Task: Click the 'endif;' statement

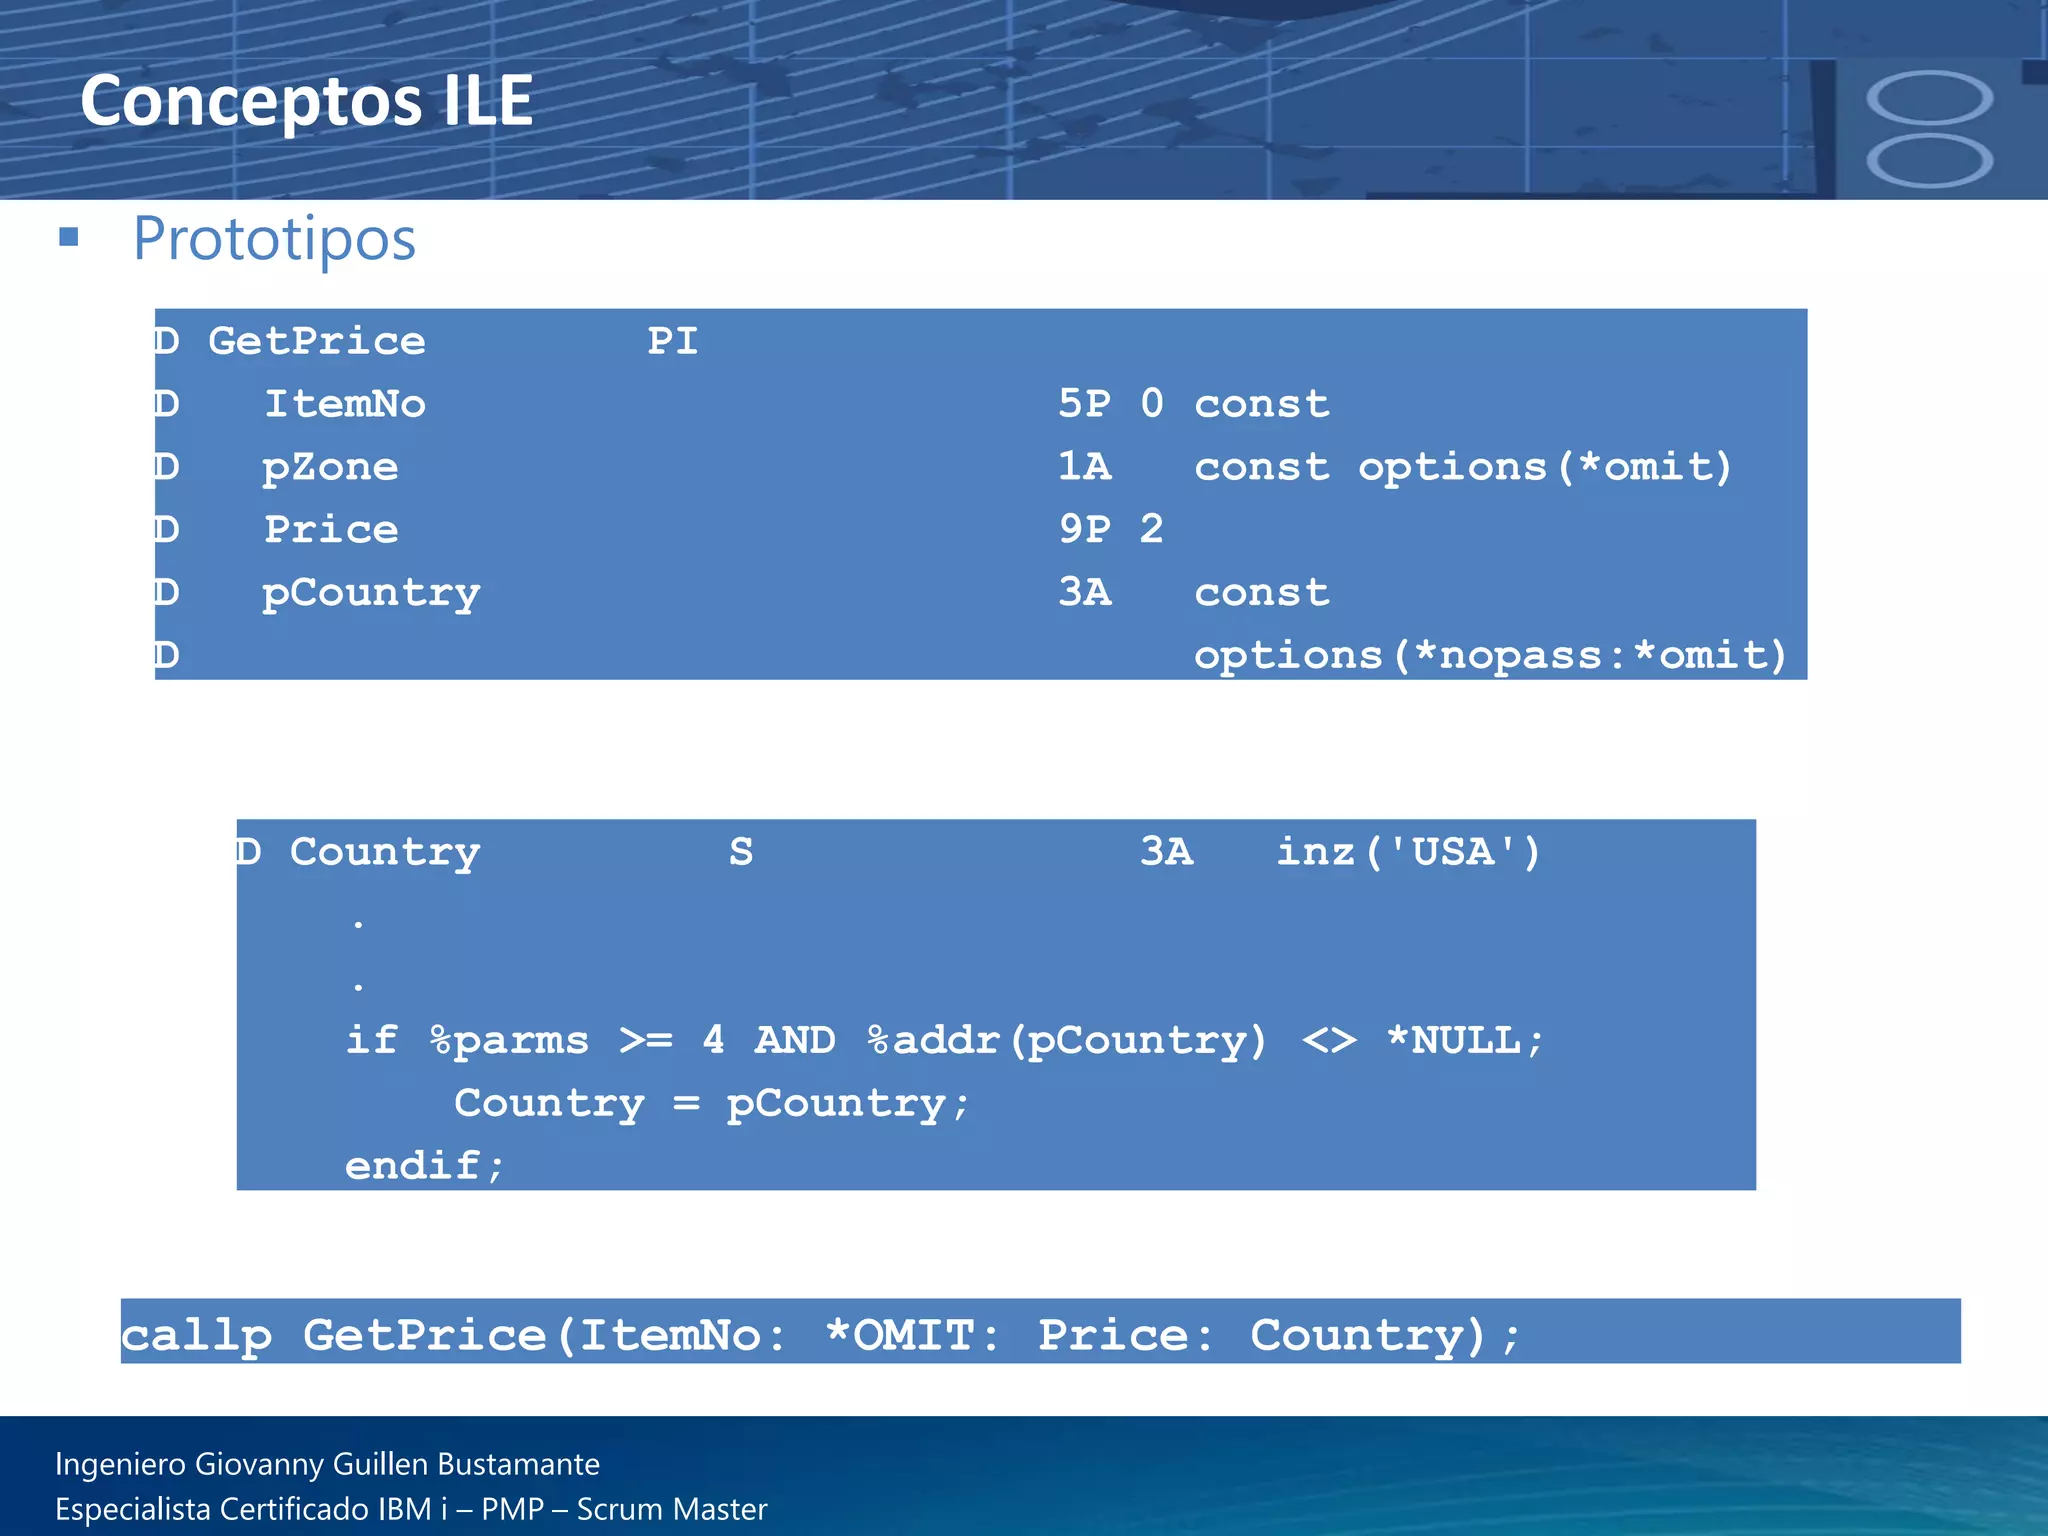Action: [x=425, y=1166]
